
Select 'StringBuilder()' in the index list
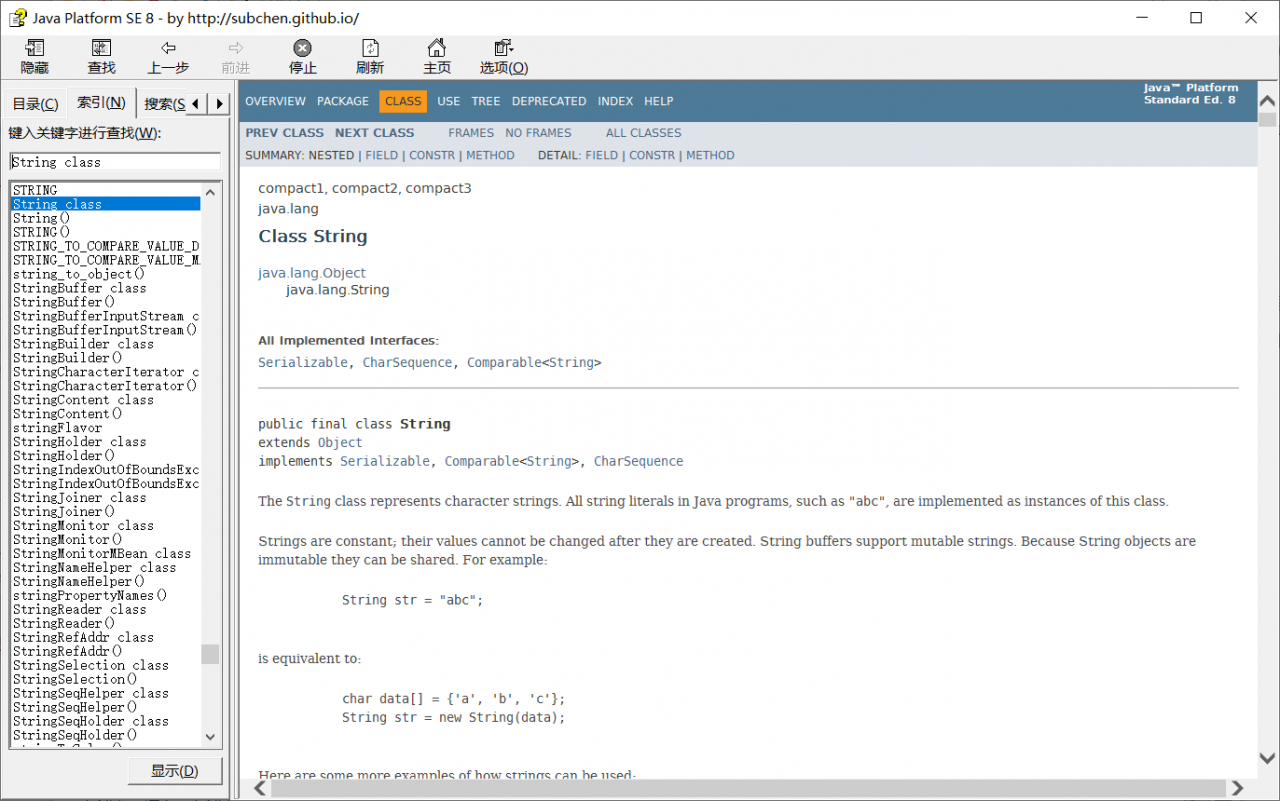pyautogui.click(x=68, y=358)
